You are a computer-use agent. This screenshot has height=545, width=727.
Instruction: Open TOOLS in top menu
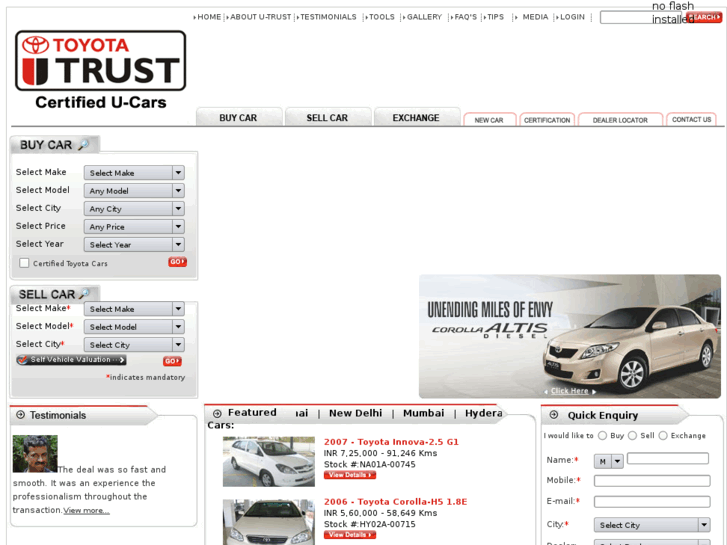click(381, 17)
